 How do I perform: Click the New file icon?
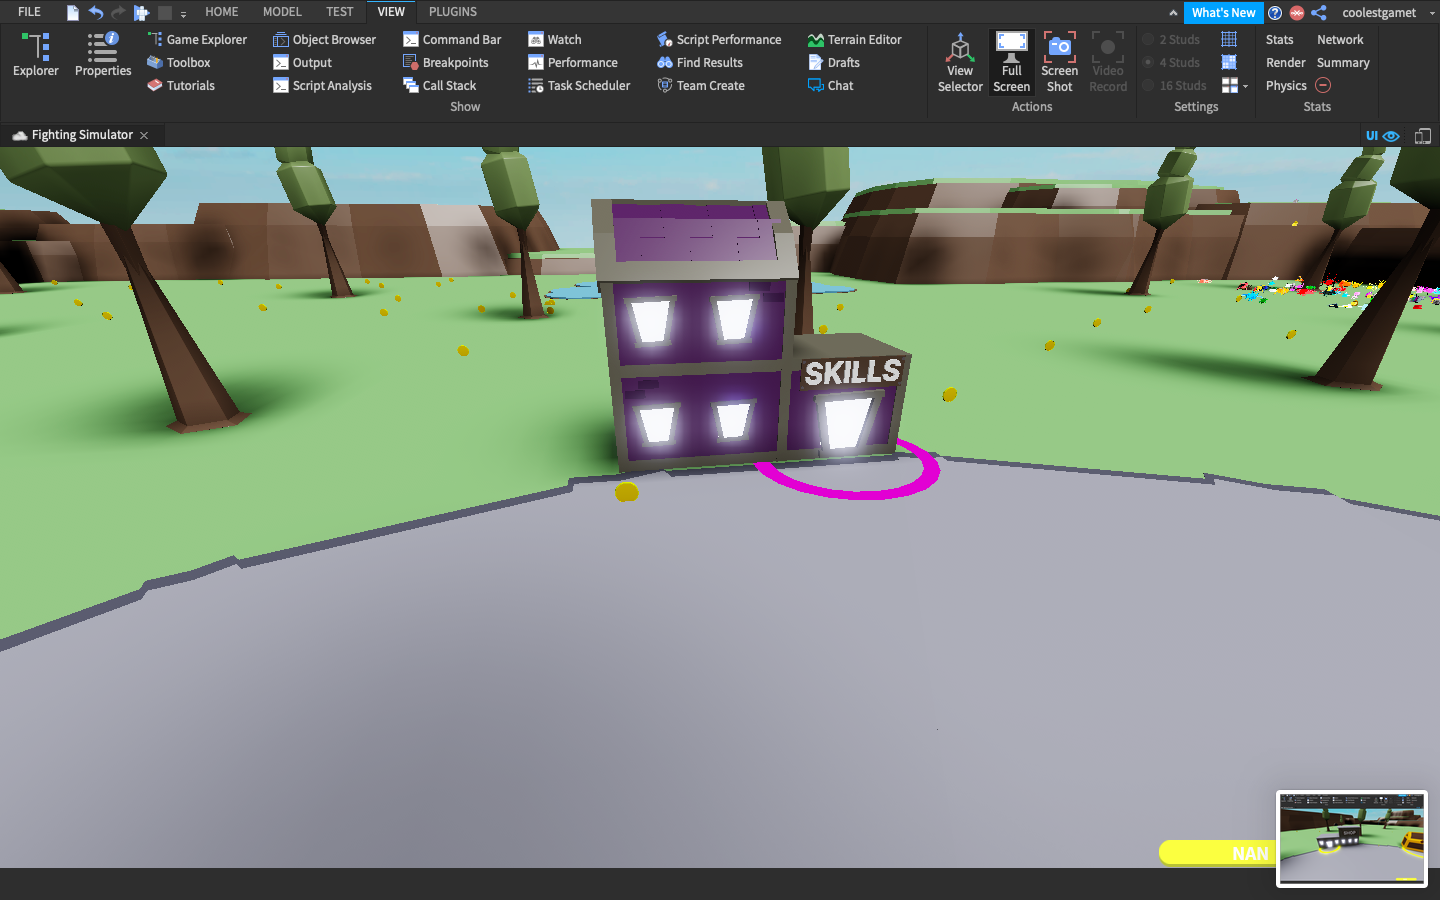(73, 12)
